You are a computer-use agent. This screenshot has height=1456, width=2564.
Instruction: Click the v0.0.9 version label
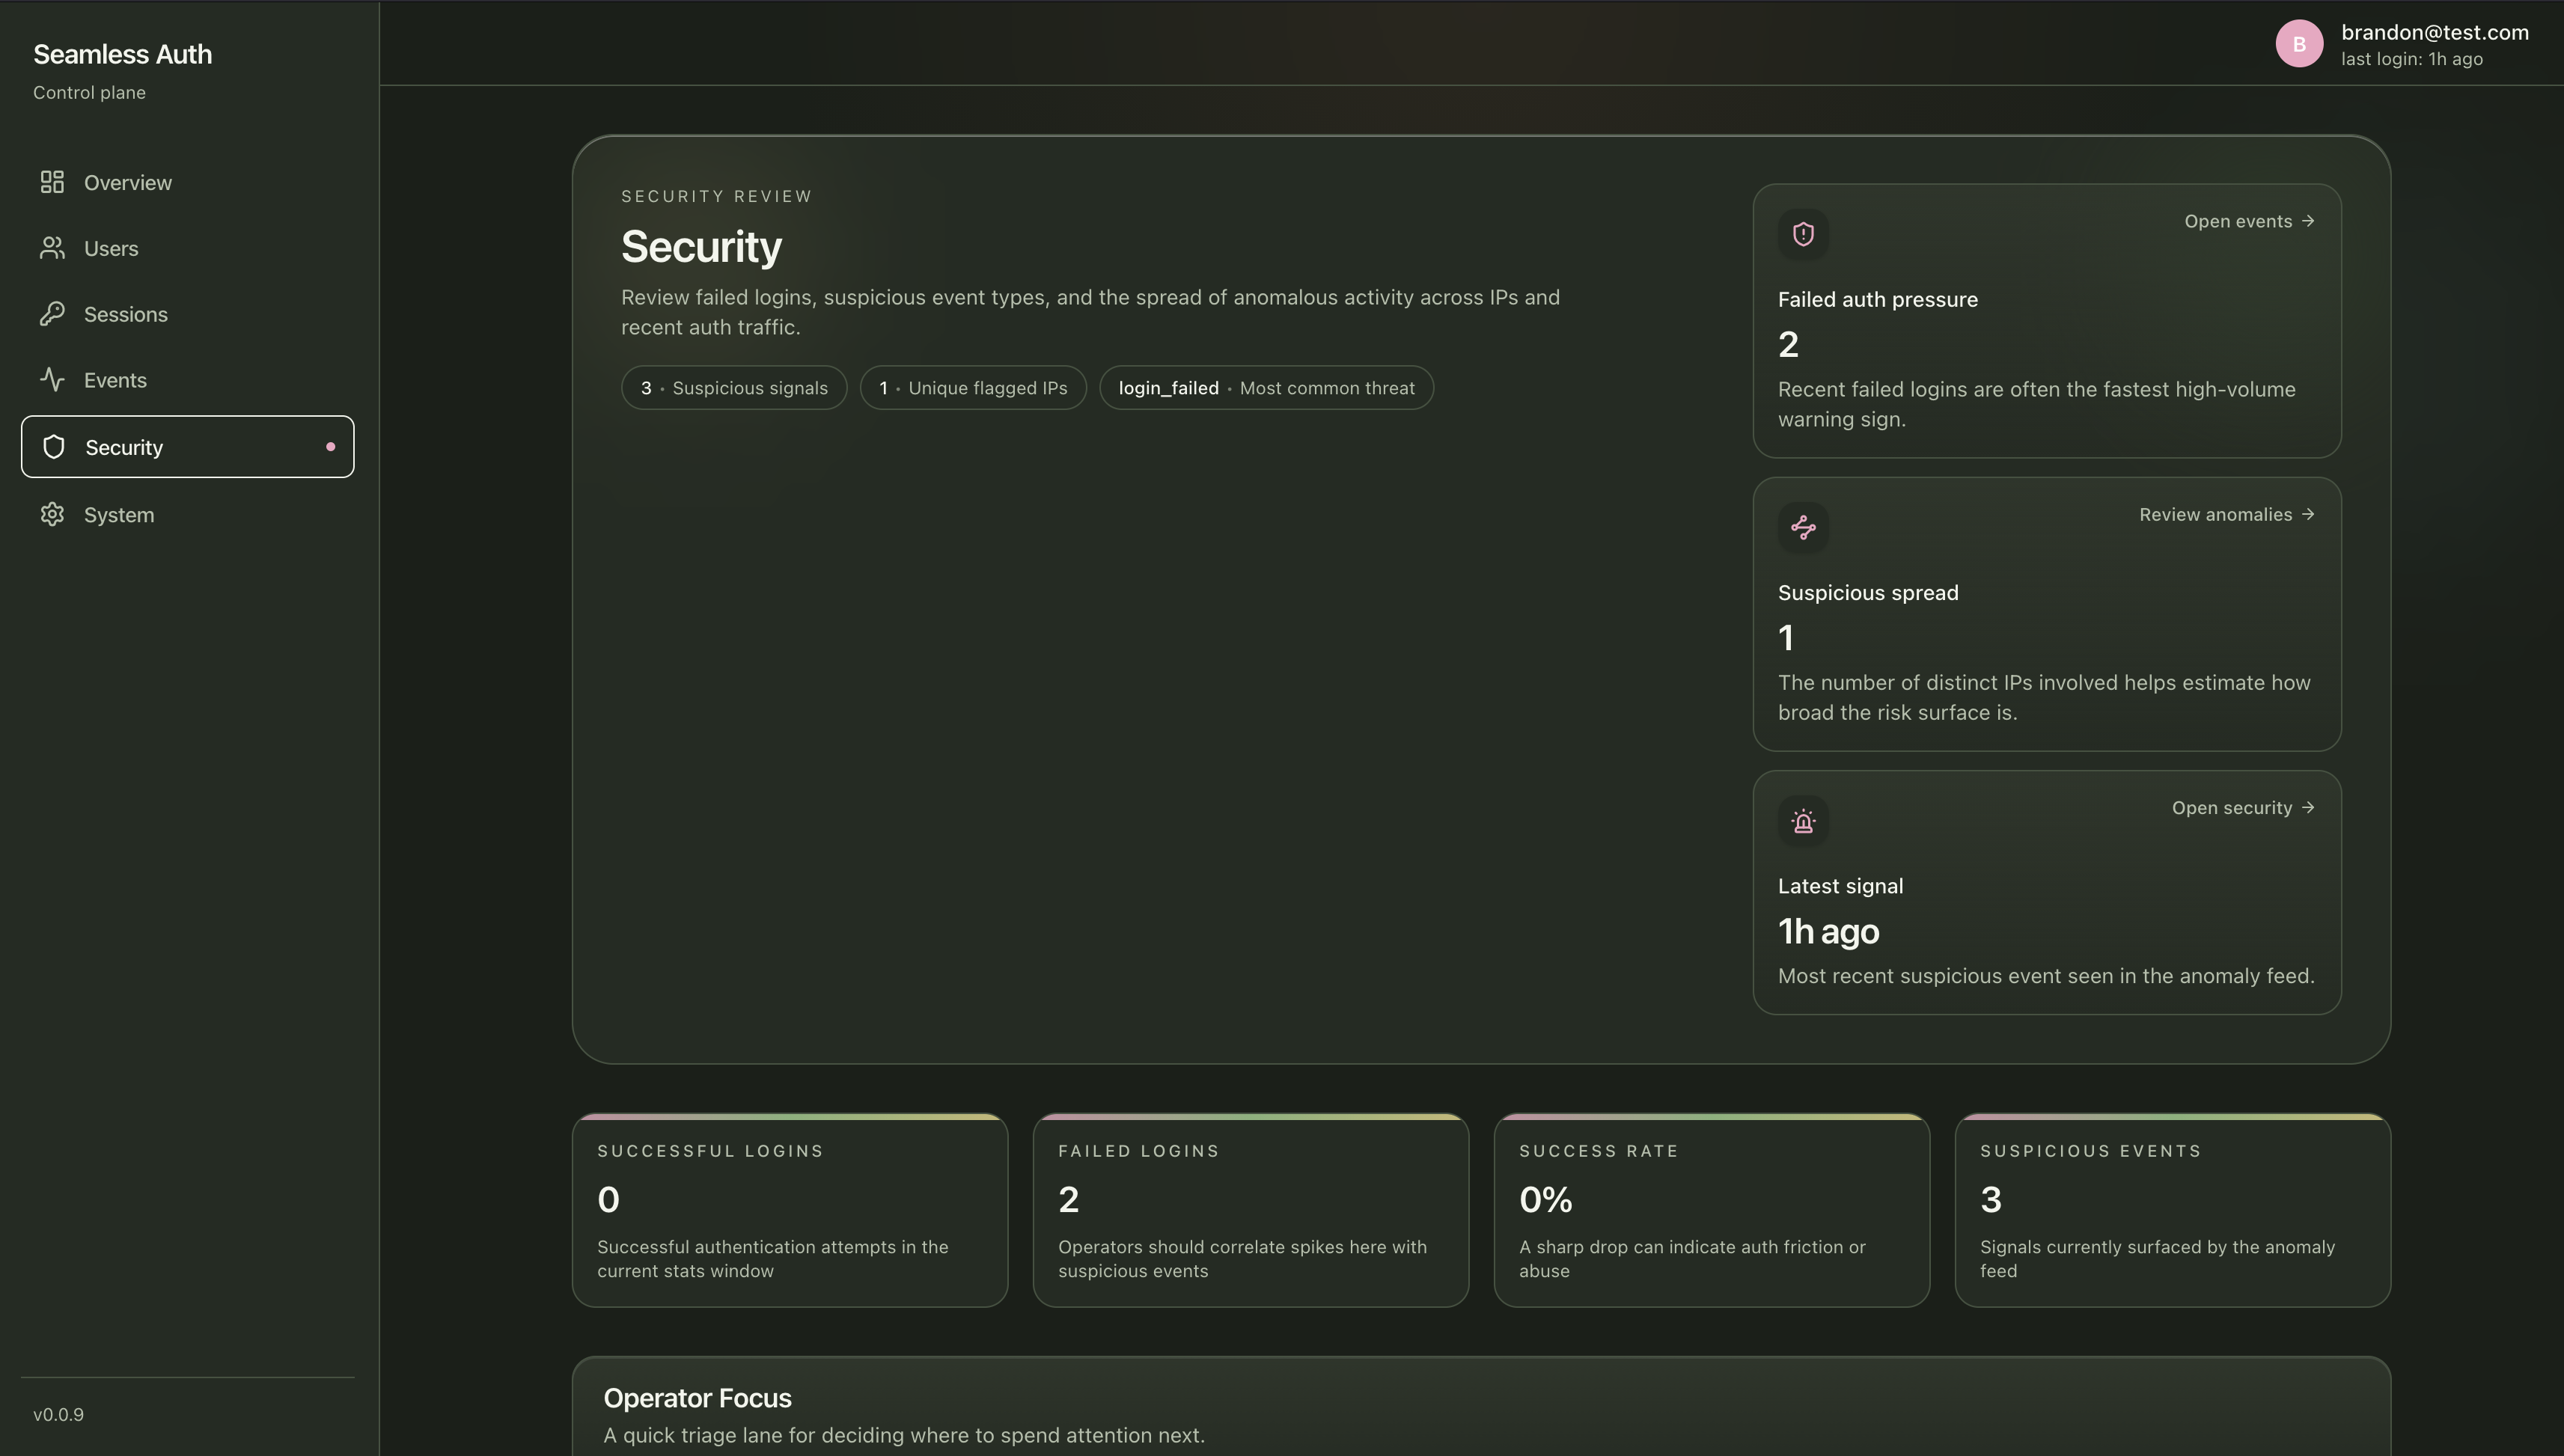[x=58, y=1414]
